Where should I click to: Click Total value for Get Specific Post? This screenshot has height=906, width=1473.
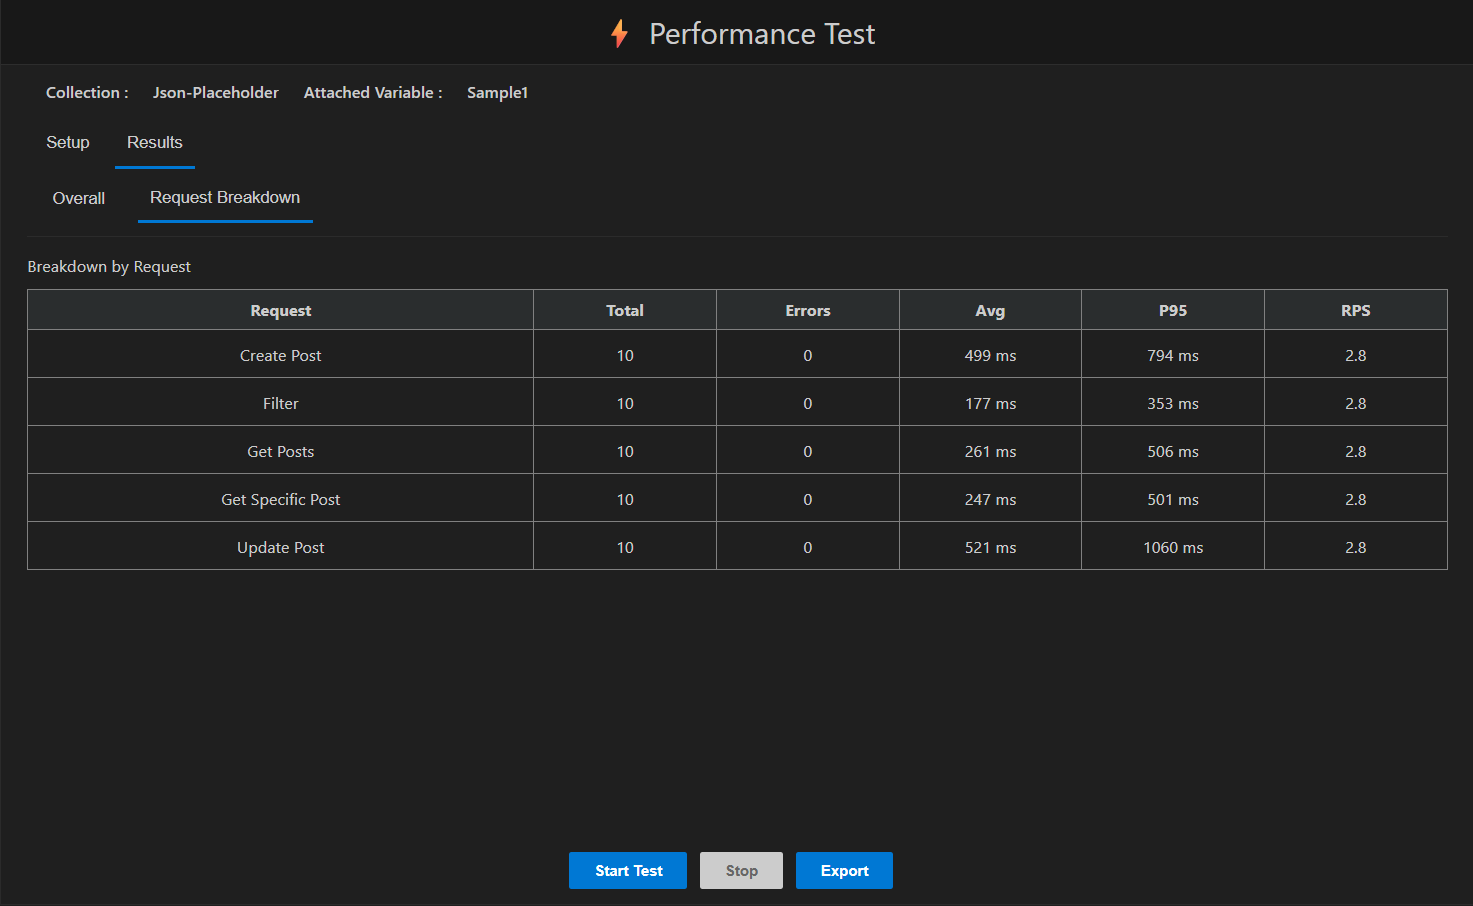tap(625, 499)
